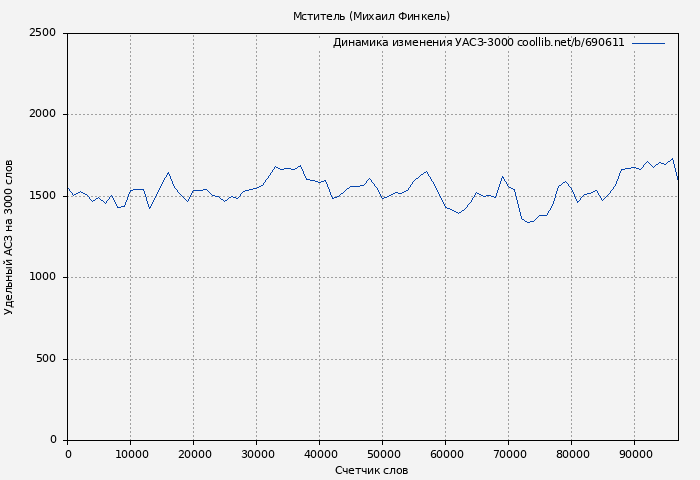This screenshot has height=480, width=700.
Task: Click the 10000 tick label on x-axis
Action: point(130,454)
